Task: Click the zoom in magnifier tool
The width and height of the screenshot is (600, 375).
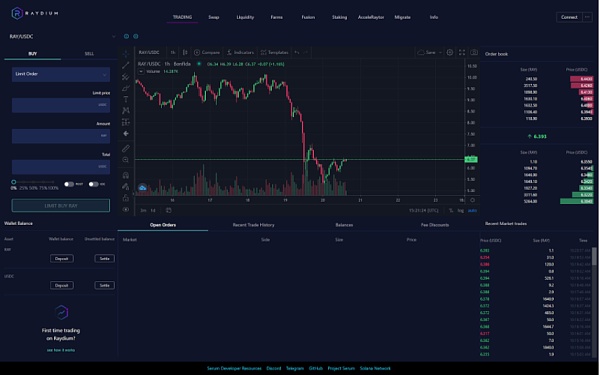Action: click(126, 160)
